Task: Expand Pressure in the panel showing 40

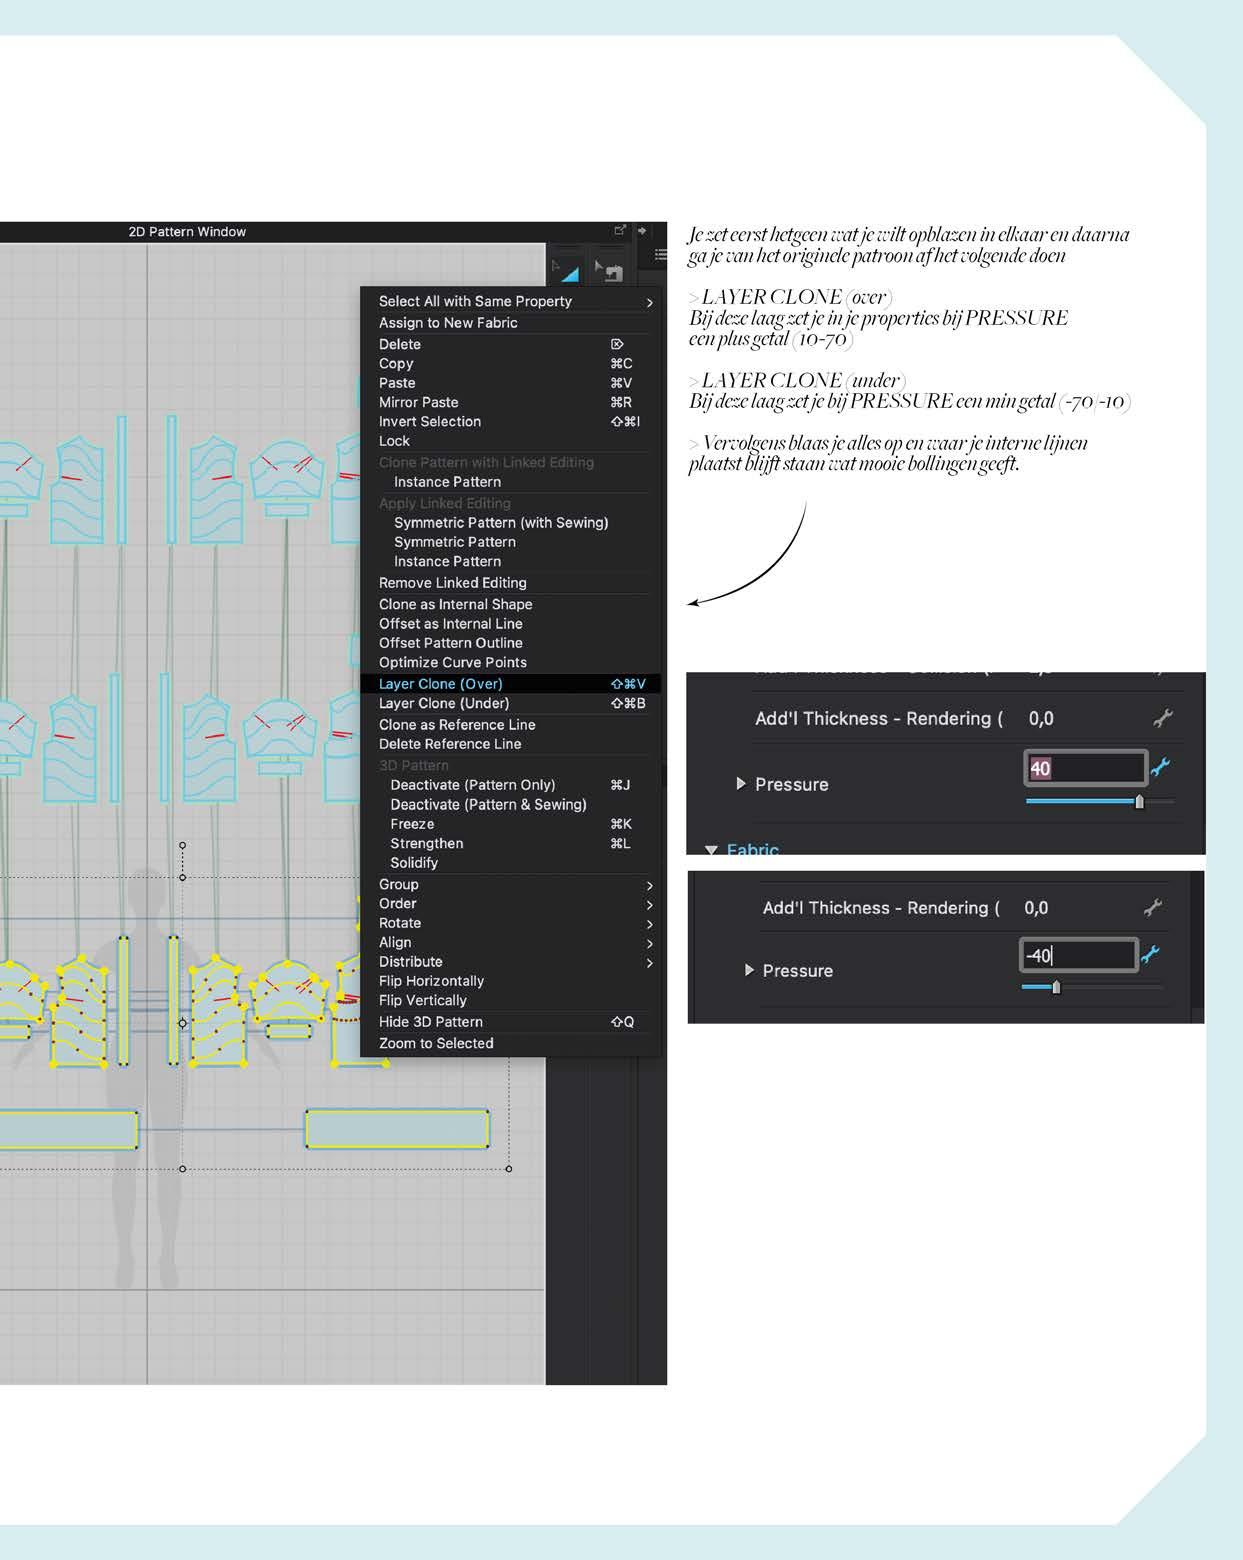Action: 741,784
